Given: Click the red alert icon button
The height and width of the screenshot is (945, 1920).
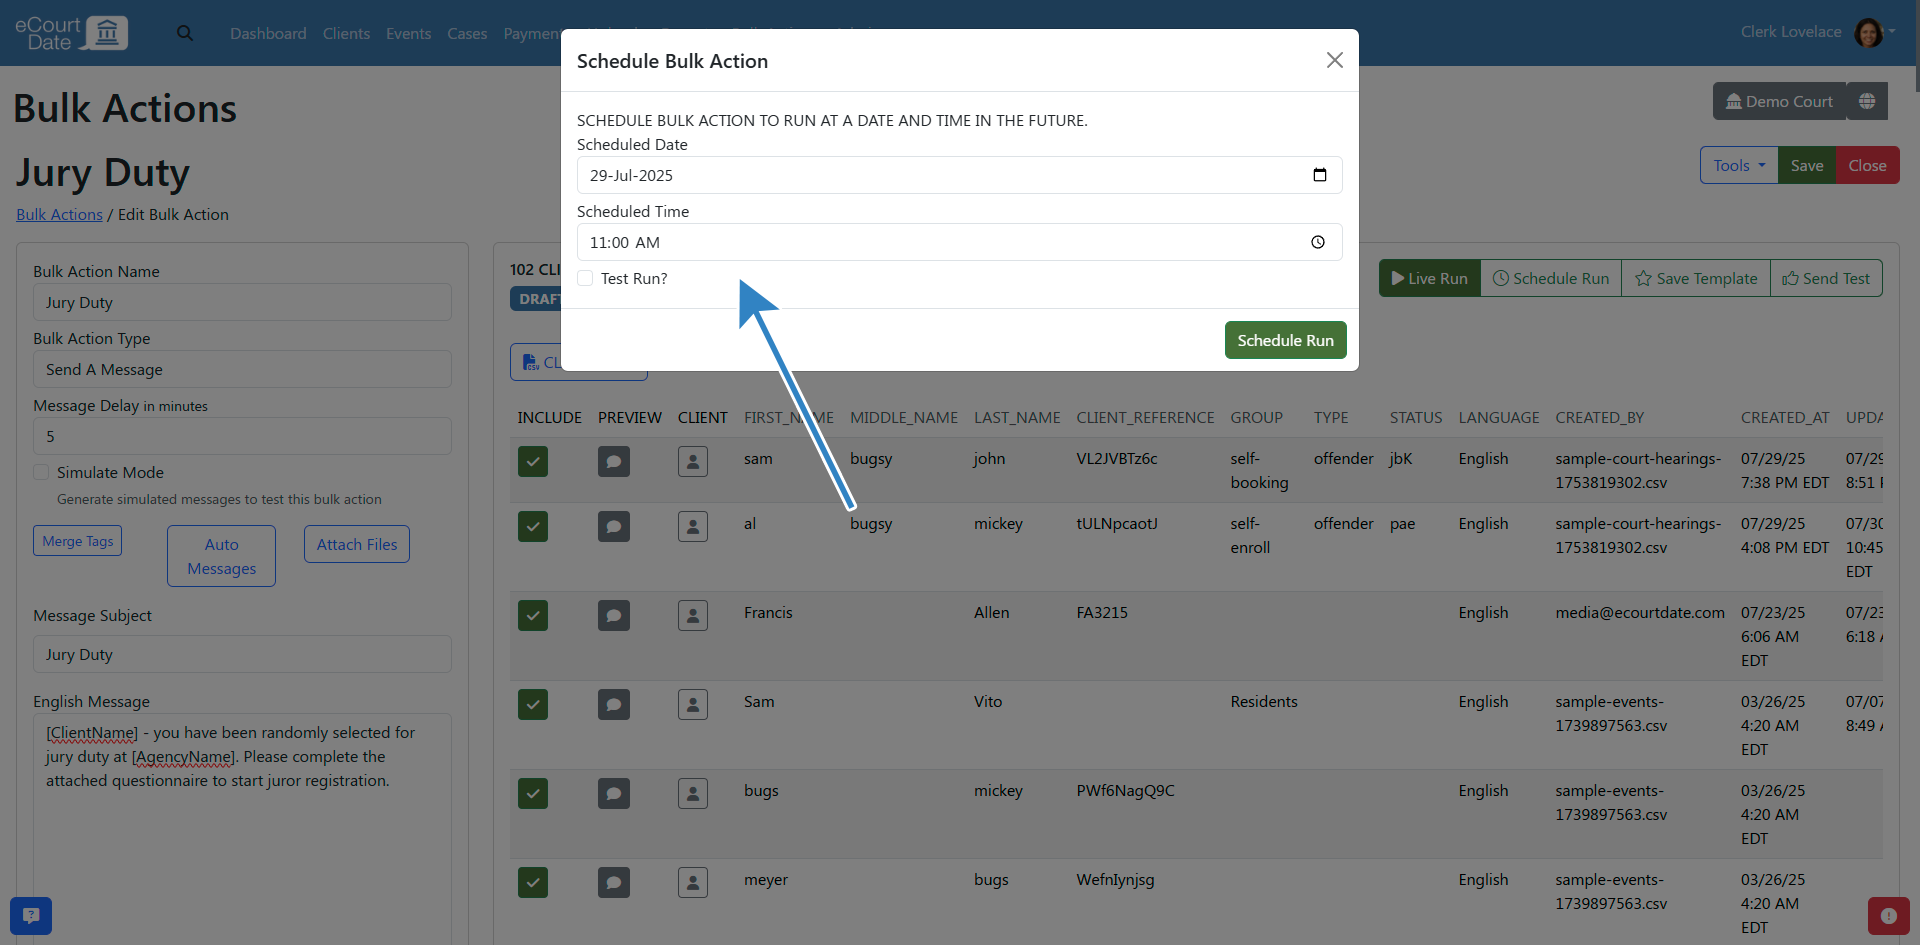Looking at the screenshot, I should tap(1888, 915).
